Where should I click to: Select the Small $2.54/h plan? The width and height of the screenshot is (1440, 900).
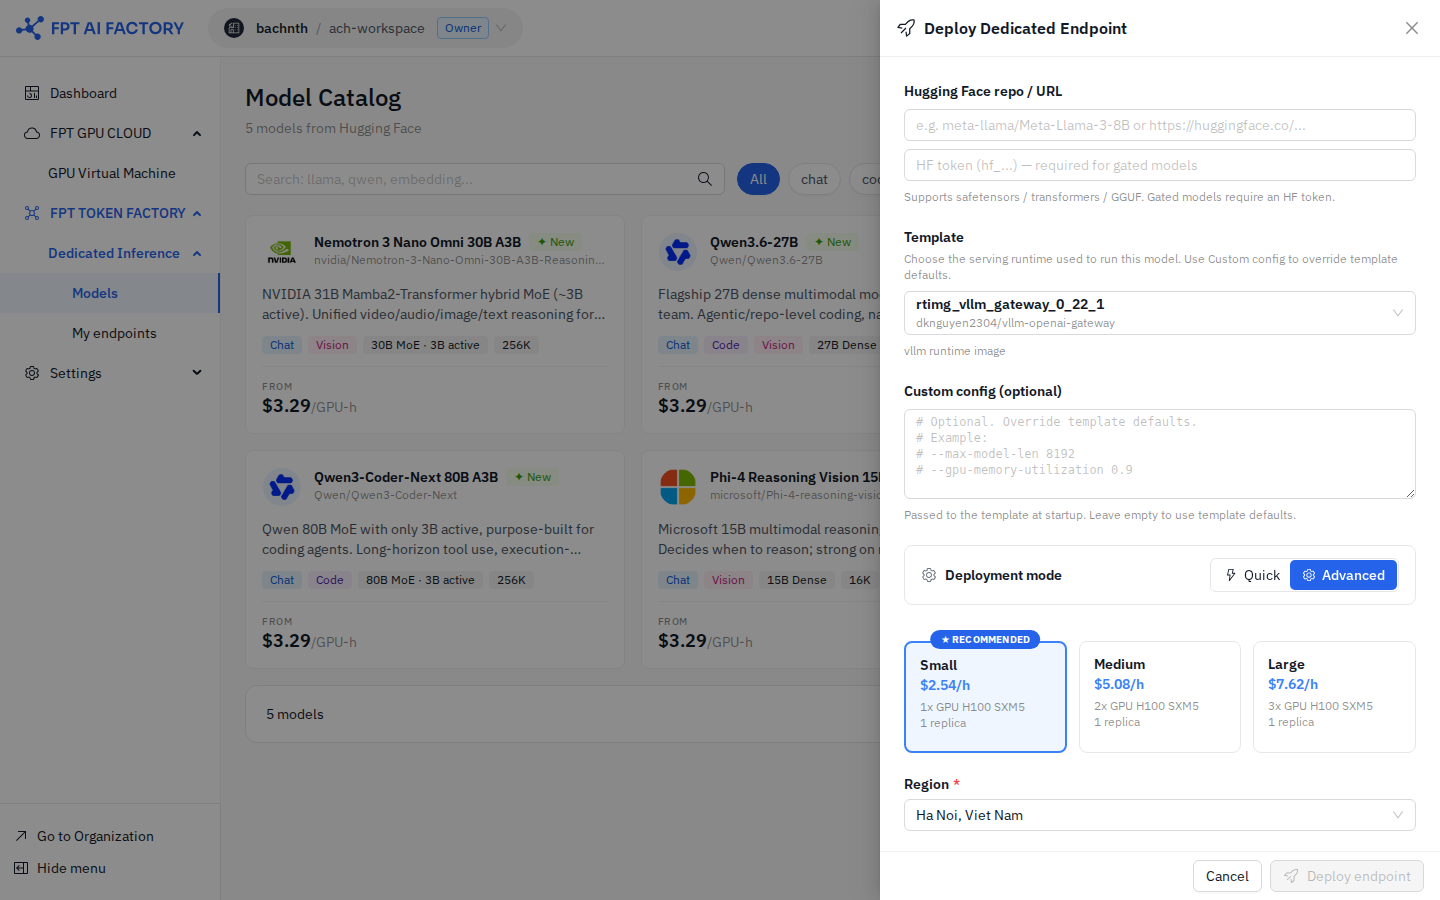(985, 697)
